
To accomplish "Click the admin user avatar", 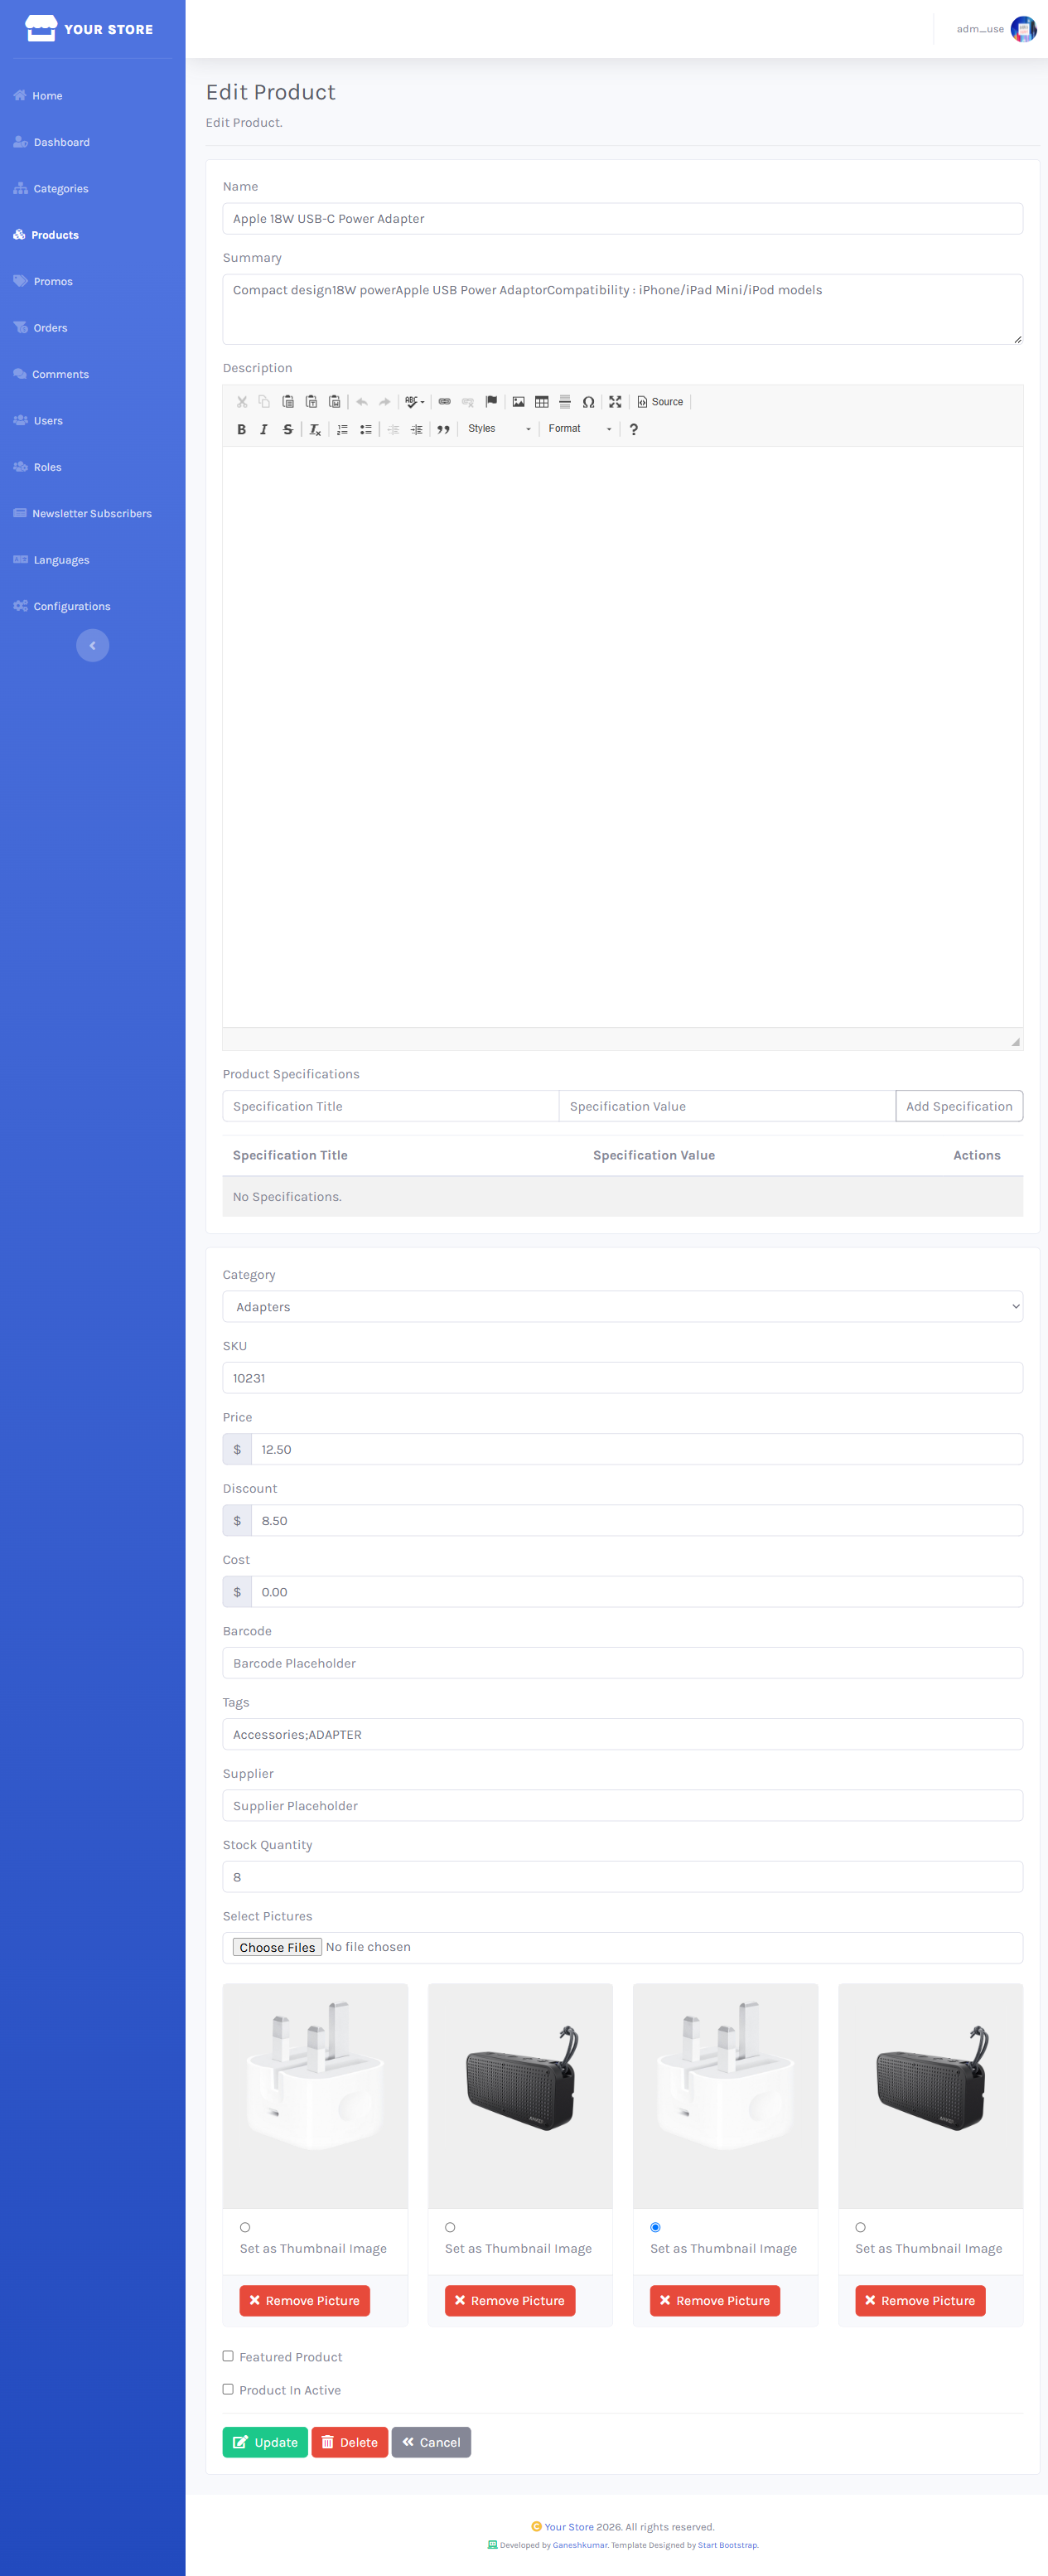I will pyautogui.click(x=1022, y=29).
